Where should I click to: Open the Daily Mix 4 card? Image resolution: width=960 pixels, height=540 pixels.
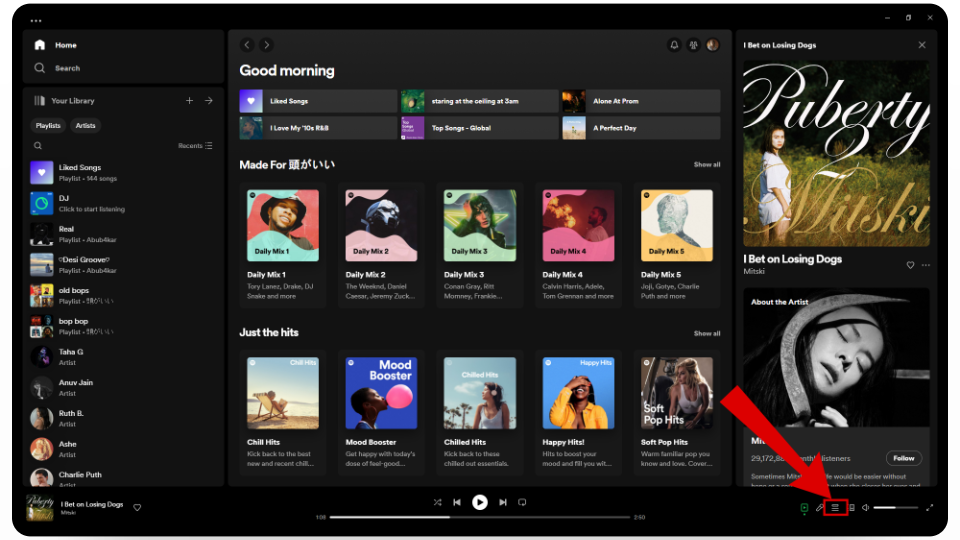pyautogui.click(x=579, y=245)
